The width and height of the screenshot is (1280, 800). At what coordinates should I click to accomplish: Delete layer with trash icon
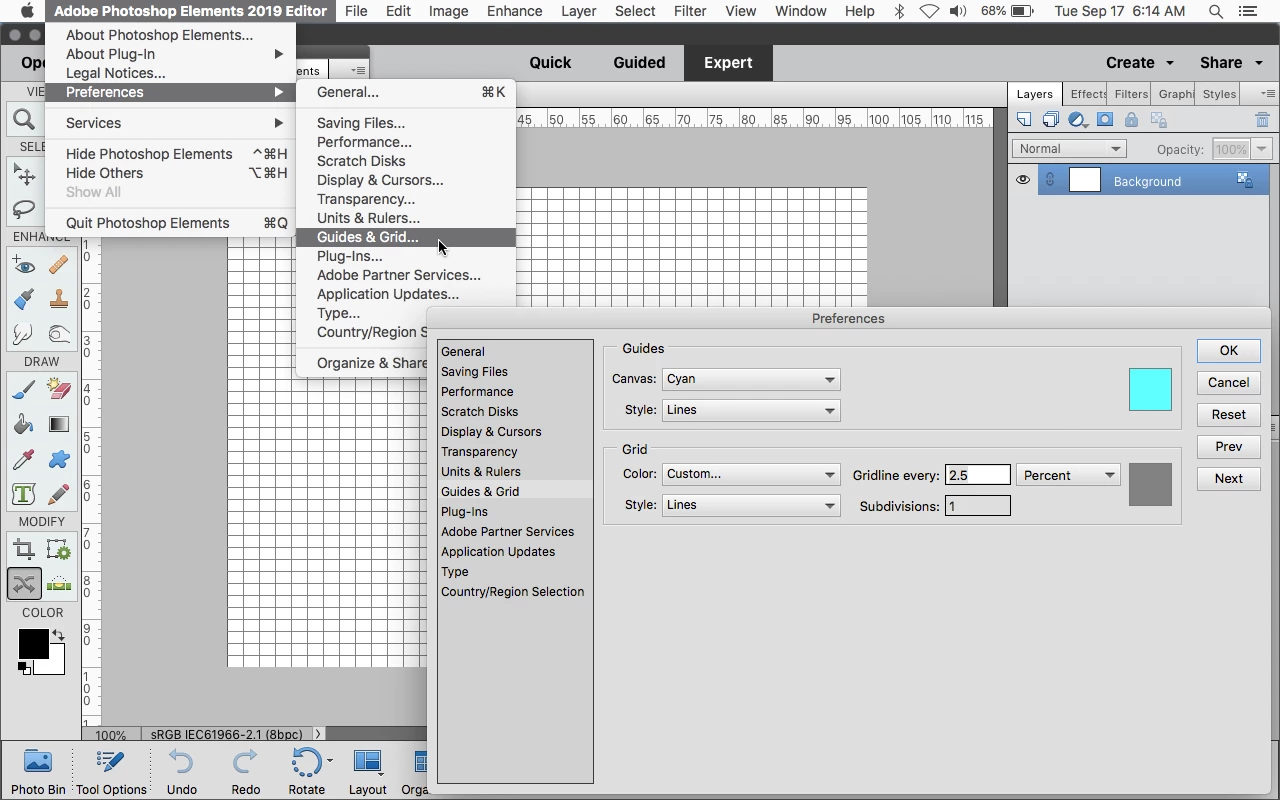pyautogui.click(x=1262, y=120)
